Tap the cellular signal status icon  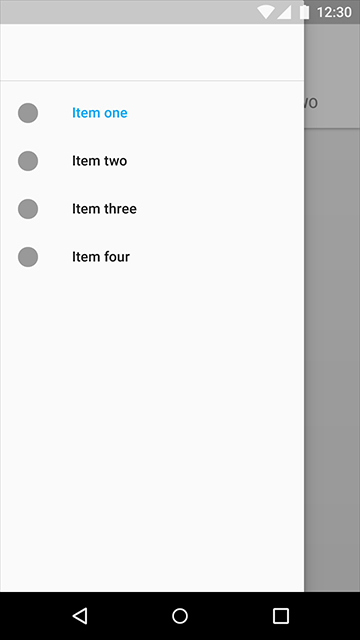284,12
